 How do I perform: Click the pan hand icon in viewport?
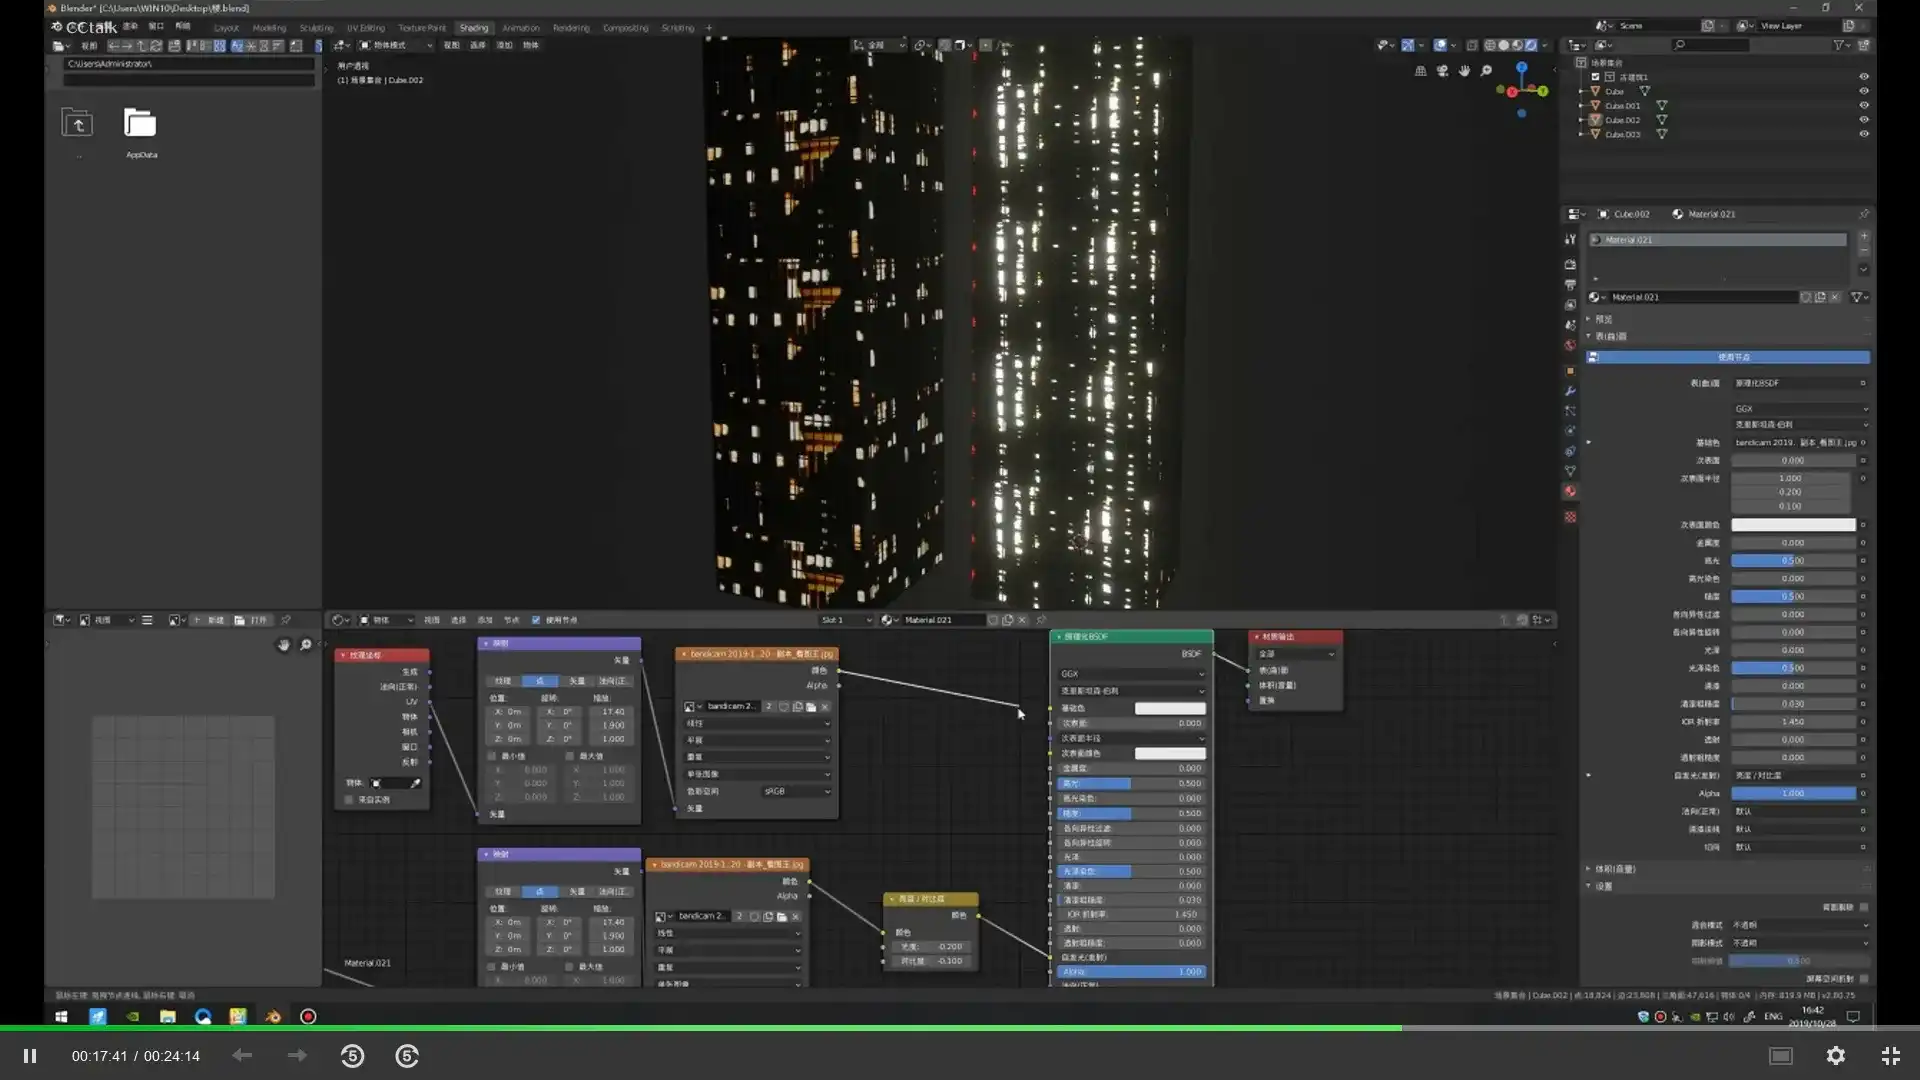pyautogui.click(x=1464, y=71)
